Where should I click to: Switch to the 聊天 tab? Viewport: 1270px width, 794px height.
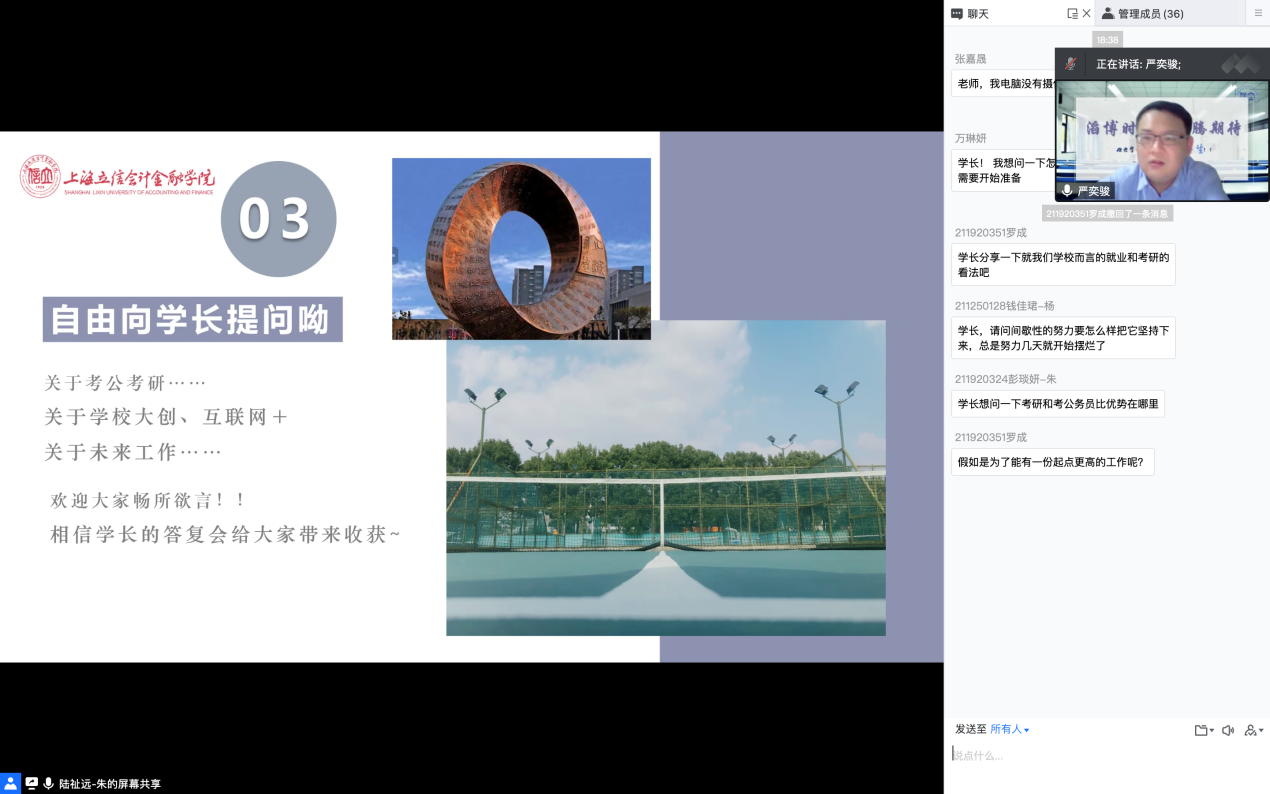970,13
